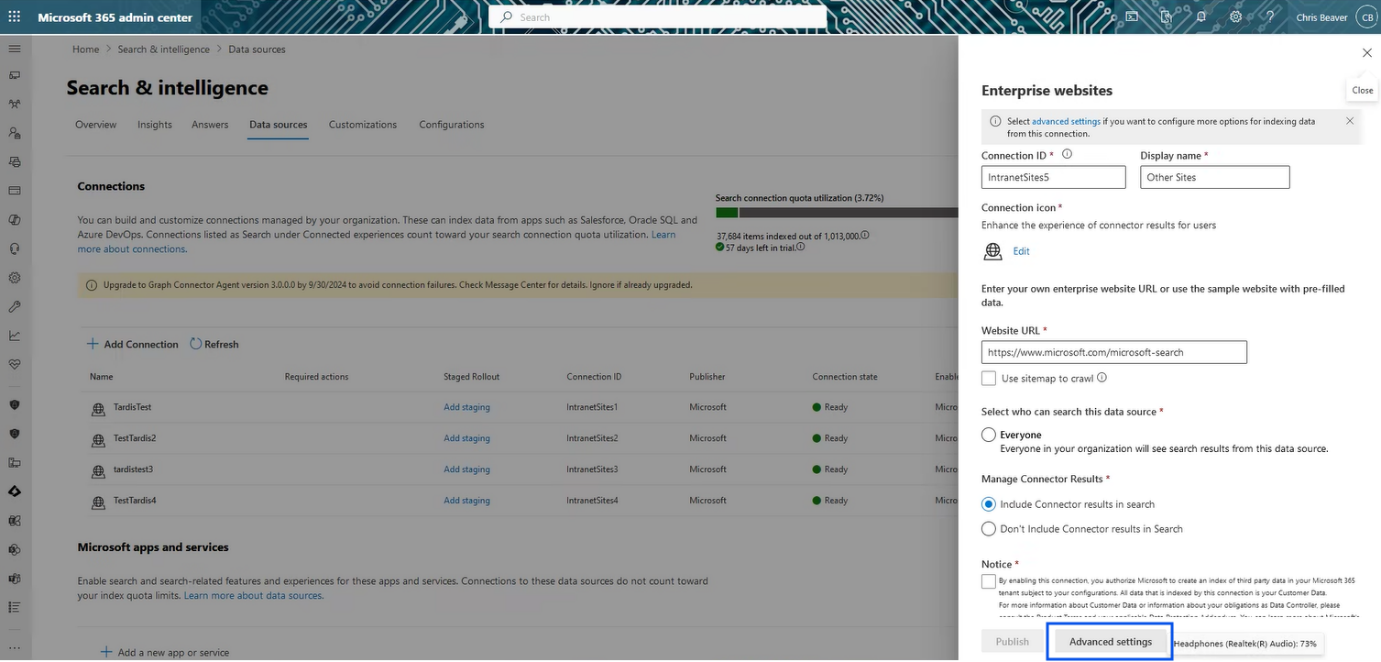Screen dimensions: 1381x662
Task: Select the TestTardis4 connection name
Action: (135, 501)
